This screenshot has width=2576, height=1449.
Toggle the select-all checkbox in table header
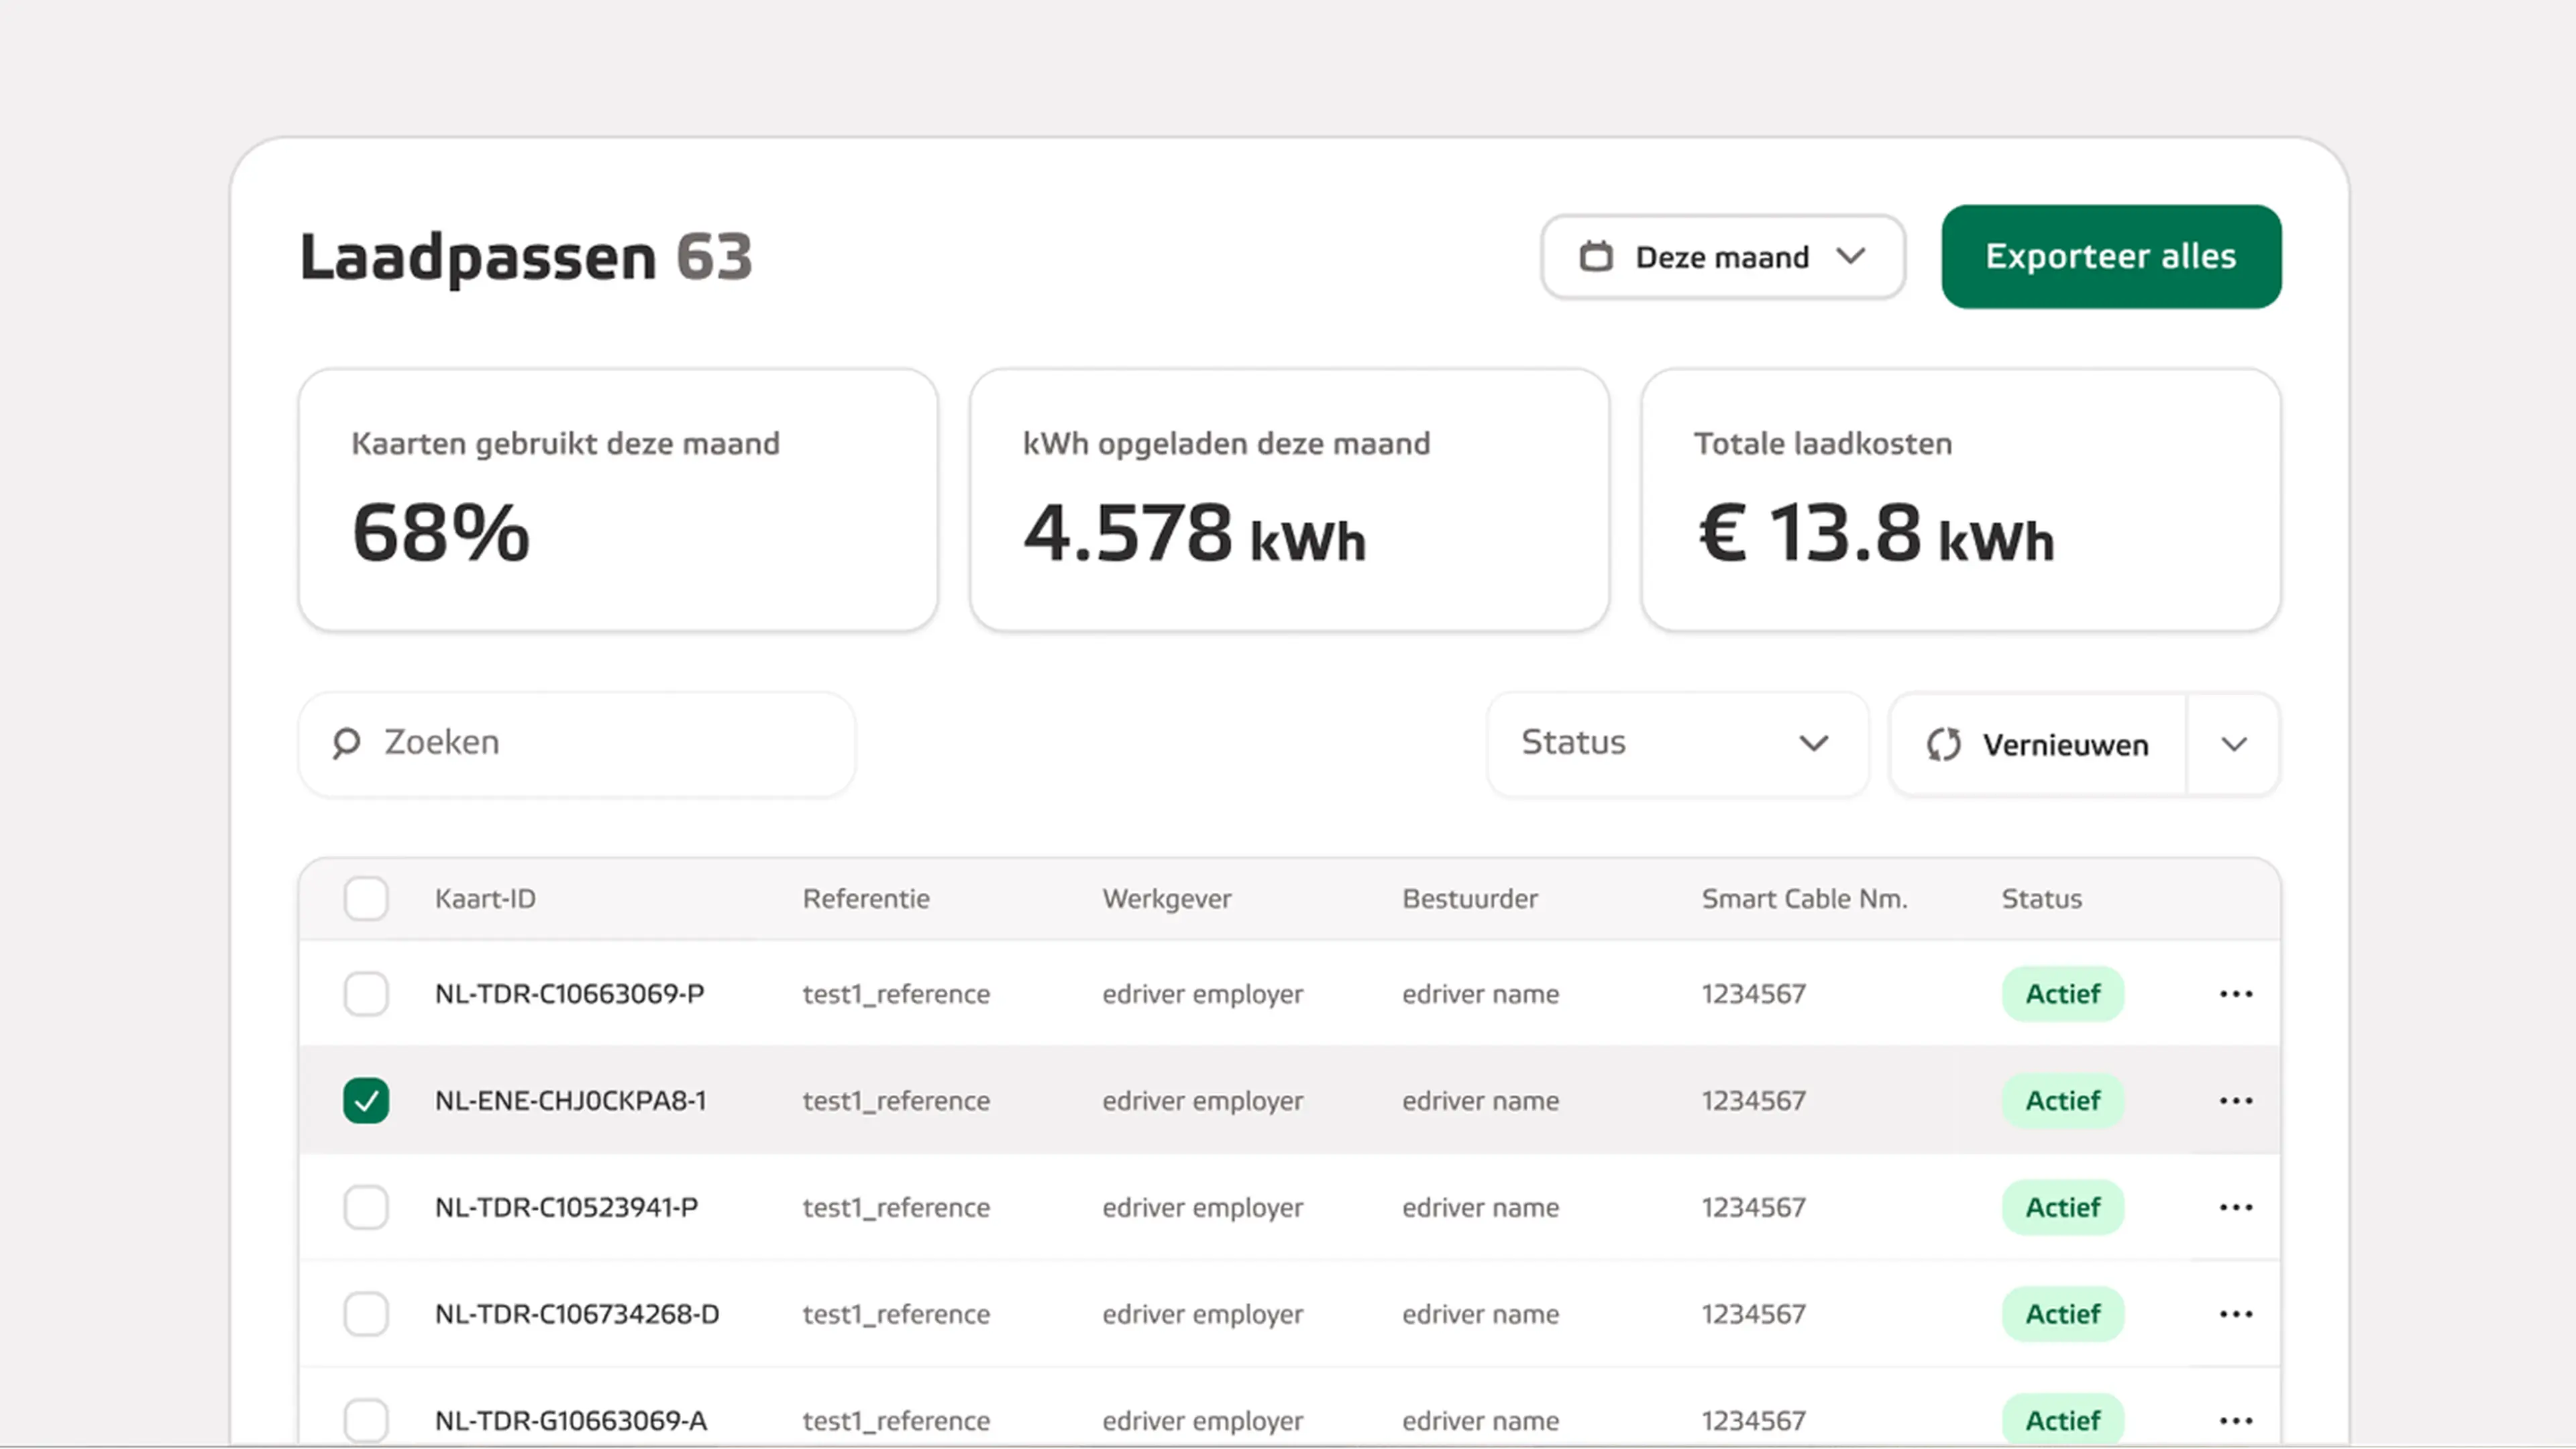[x=366, y=899]
